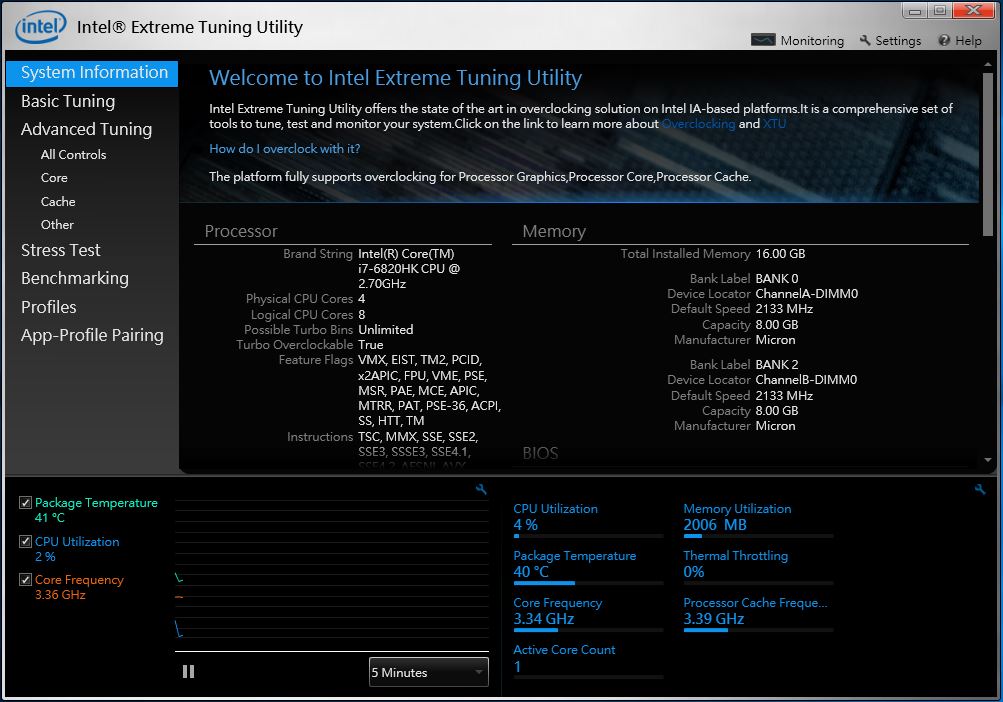Click Turbo Overclockable True value

pyautogui.click(x=370, y=345)
